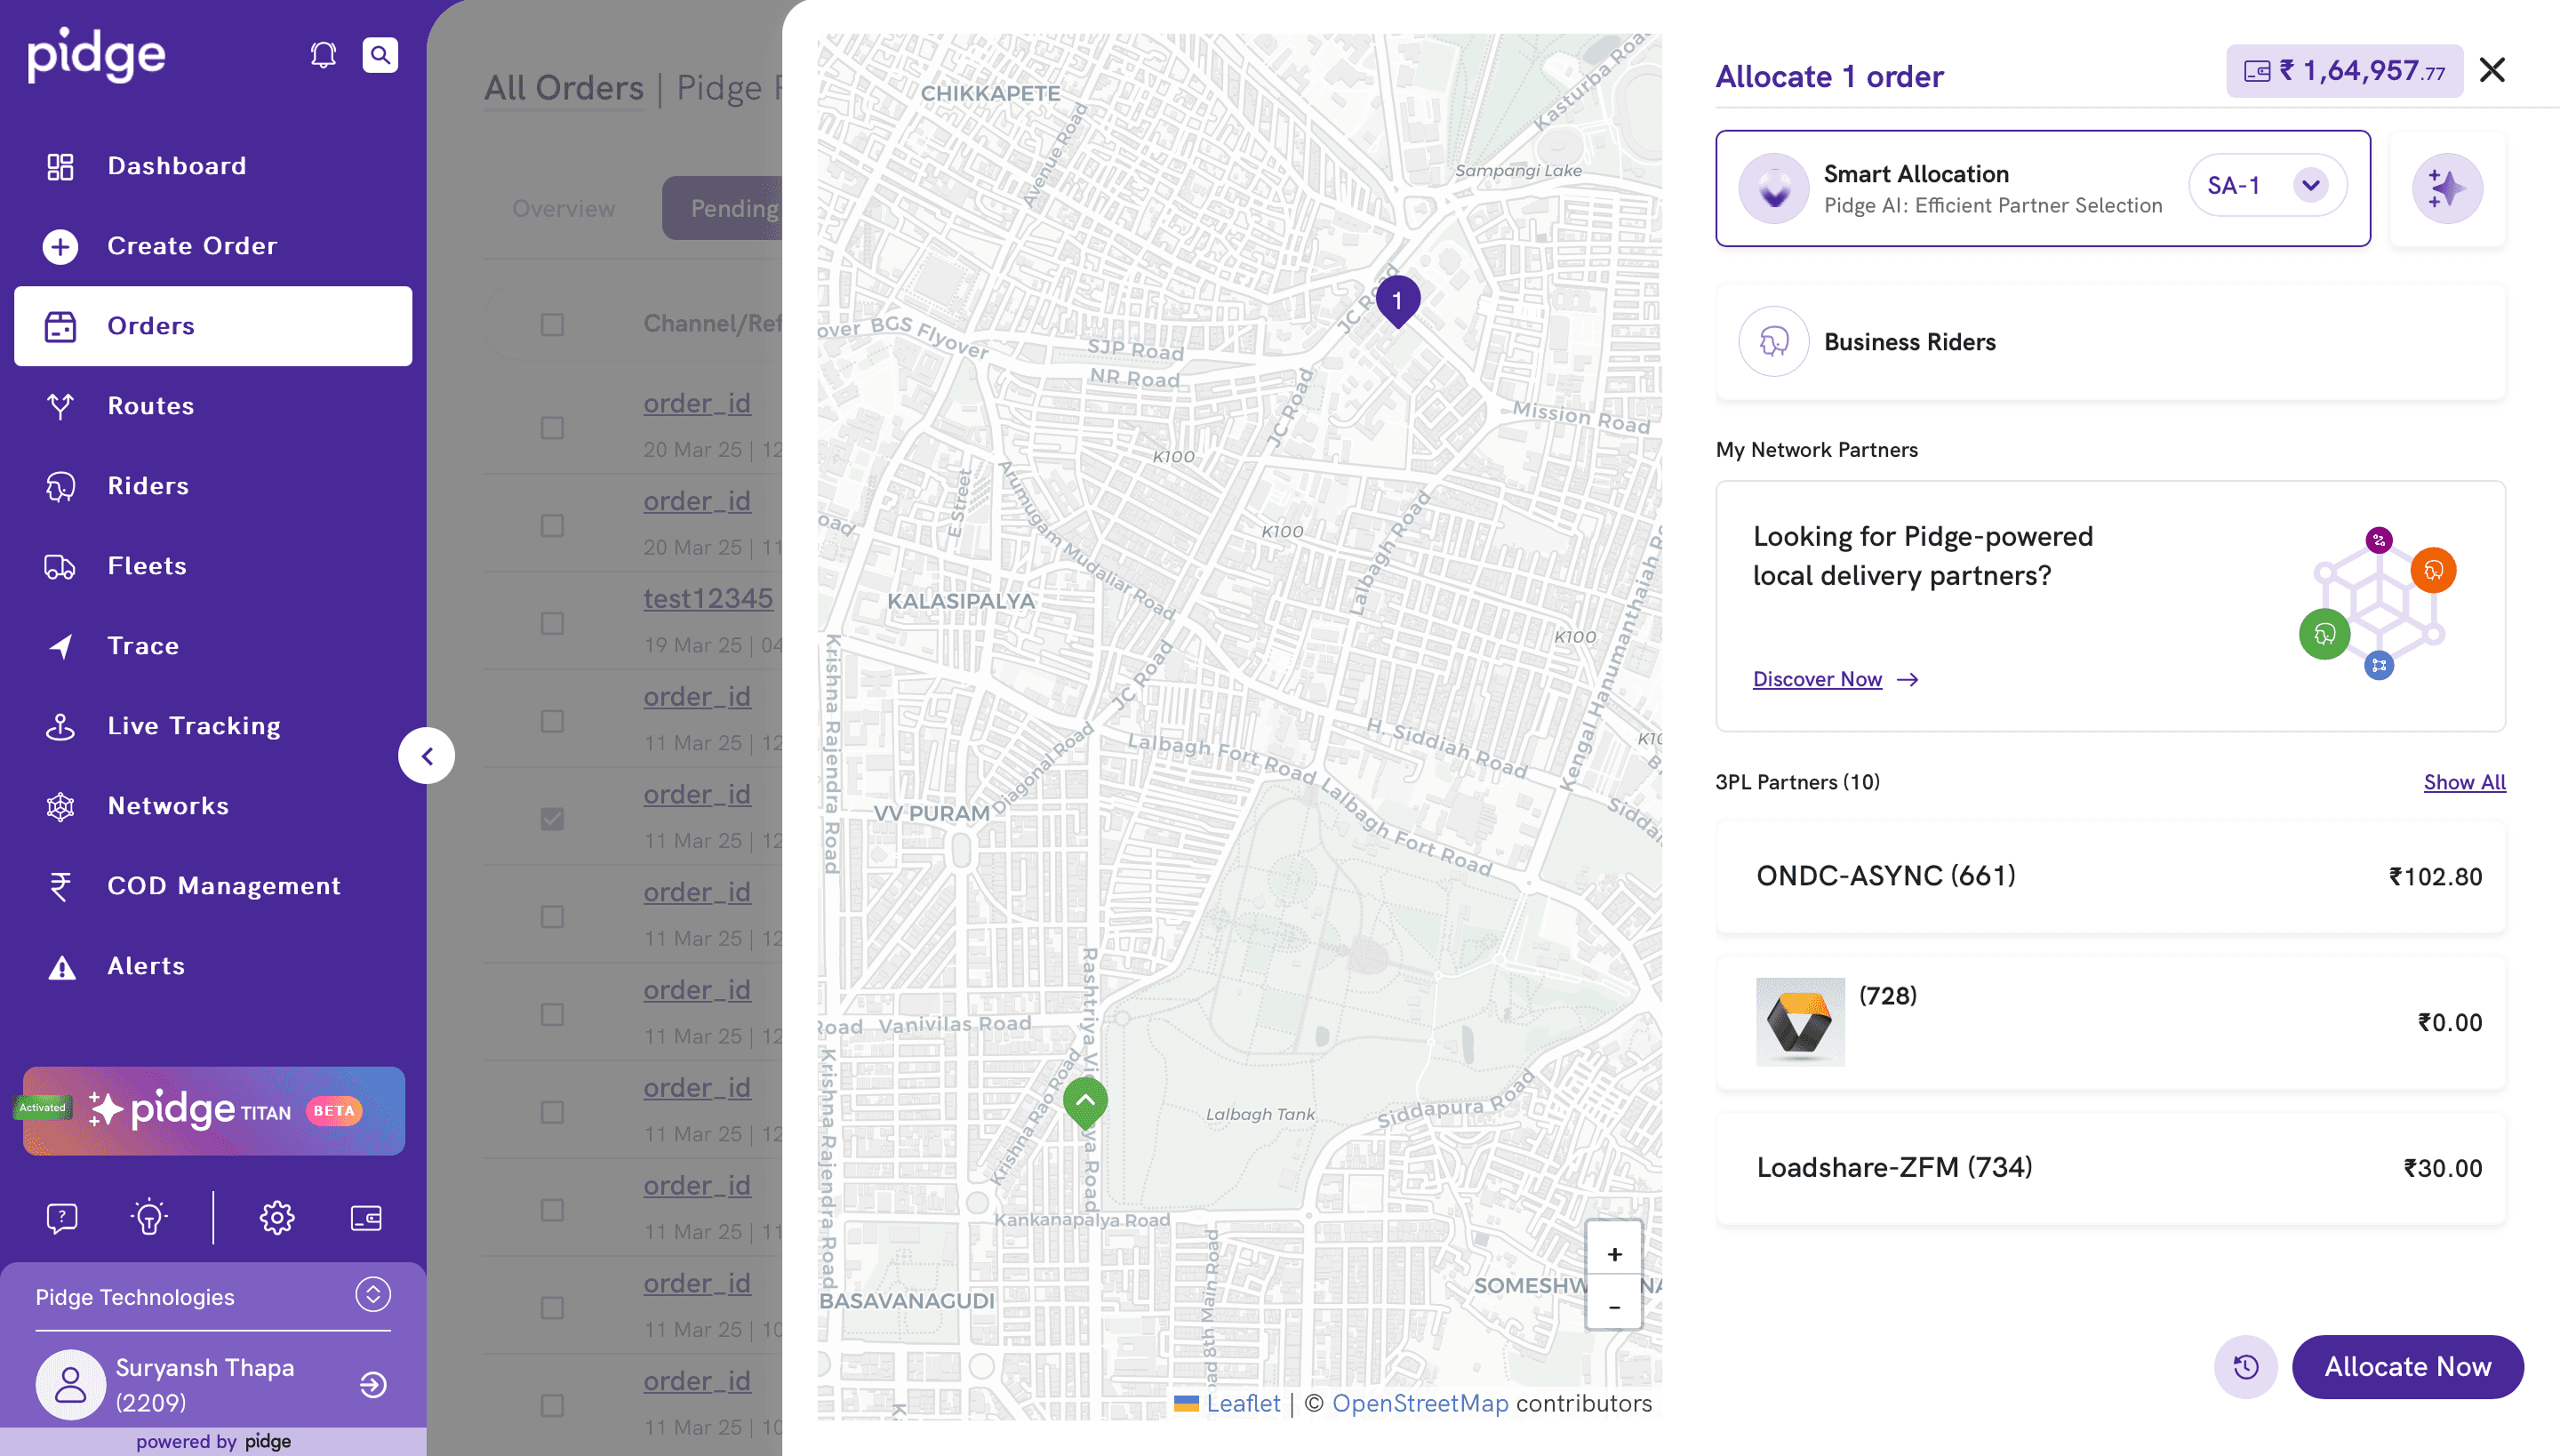Click the wallet icon in sidebar footer

click(366, 1217)
